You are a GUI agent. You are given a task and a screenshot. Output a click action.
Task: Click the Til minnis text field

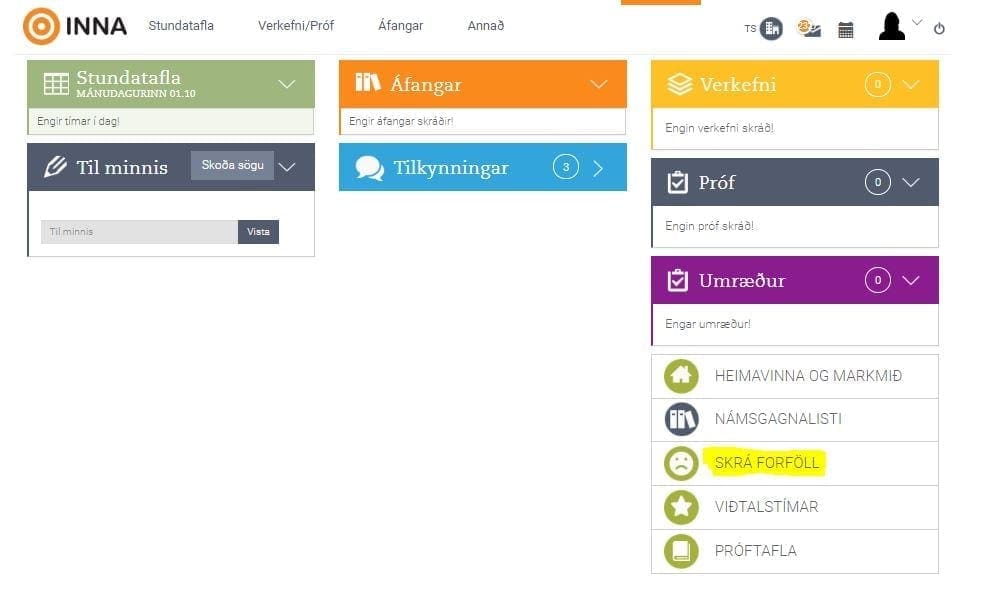pos(139,232)
